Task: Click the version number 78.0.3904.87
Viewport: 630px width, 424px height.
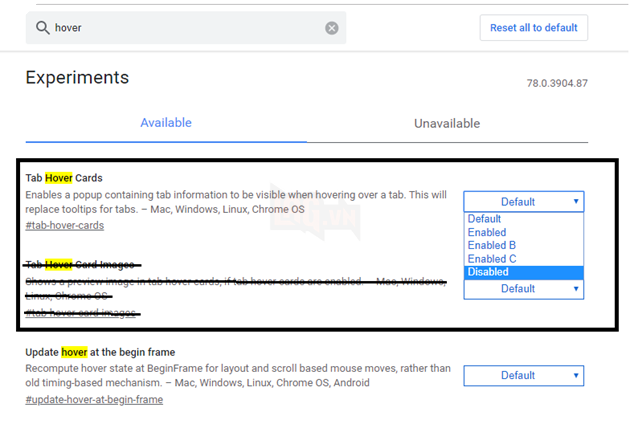Action: tap(557, 83)
